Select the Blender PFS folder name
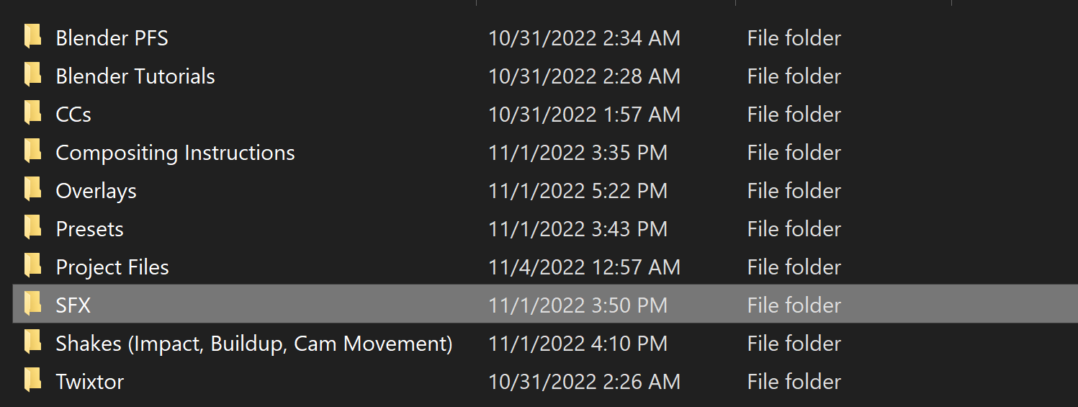 tap(112, 39)
